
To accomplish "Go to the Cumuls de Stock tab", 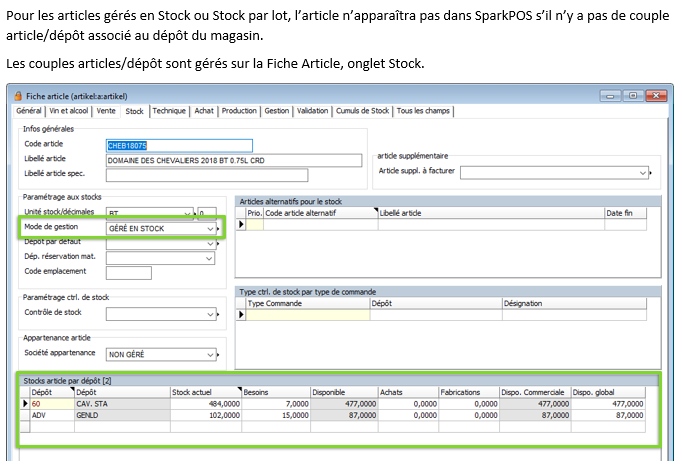I will 363,111.
